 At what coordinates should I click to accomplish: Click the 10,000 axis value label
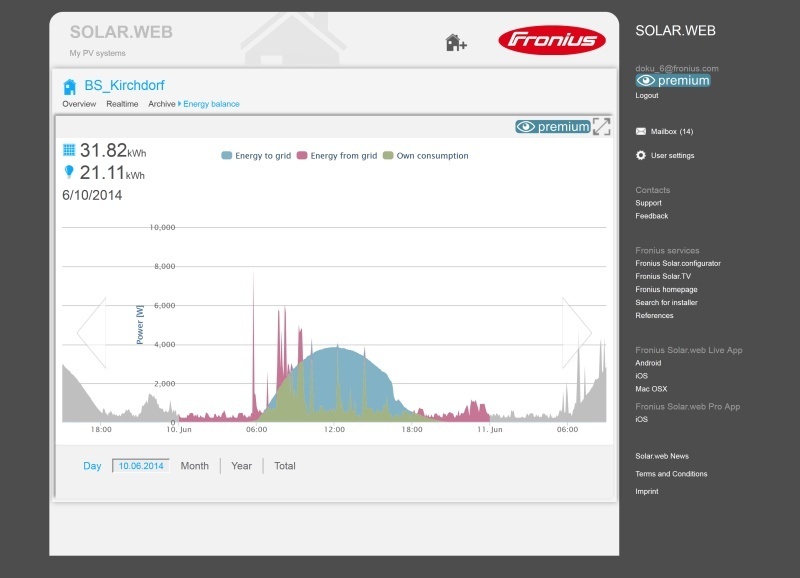click(x=162, y=228)
